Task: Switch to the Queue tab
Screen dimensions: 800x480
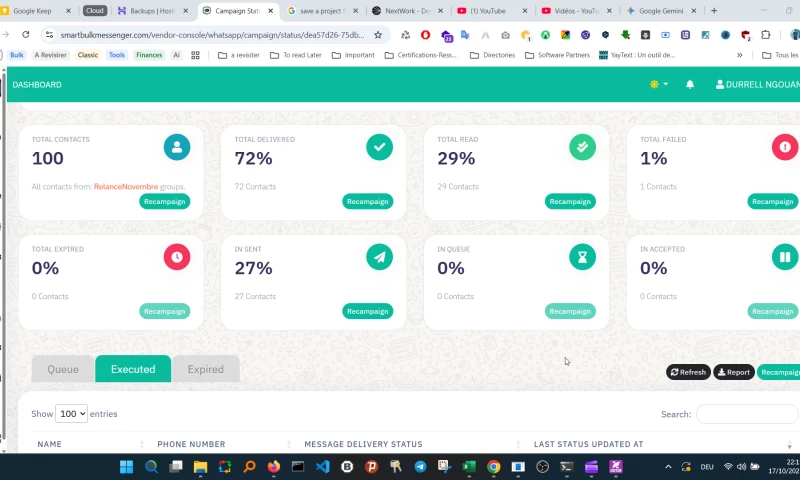Action: click(63, 369)
